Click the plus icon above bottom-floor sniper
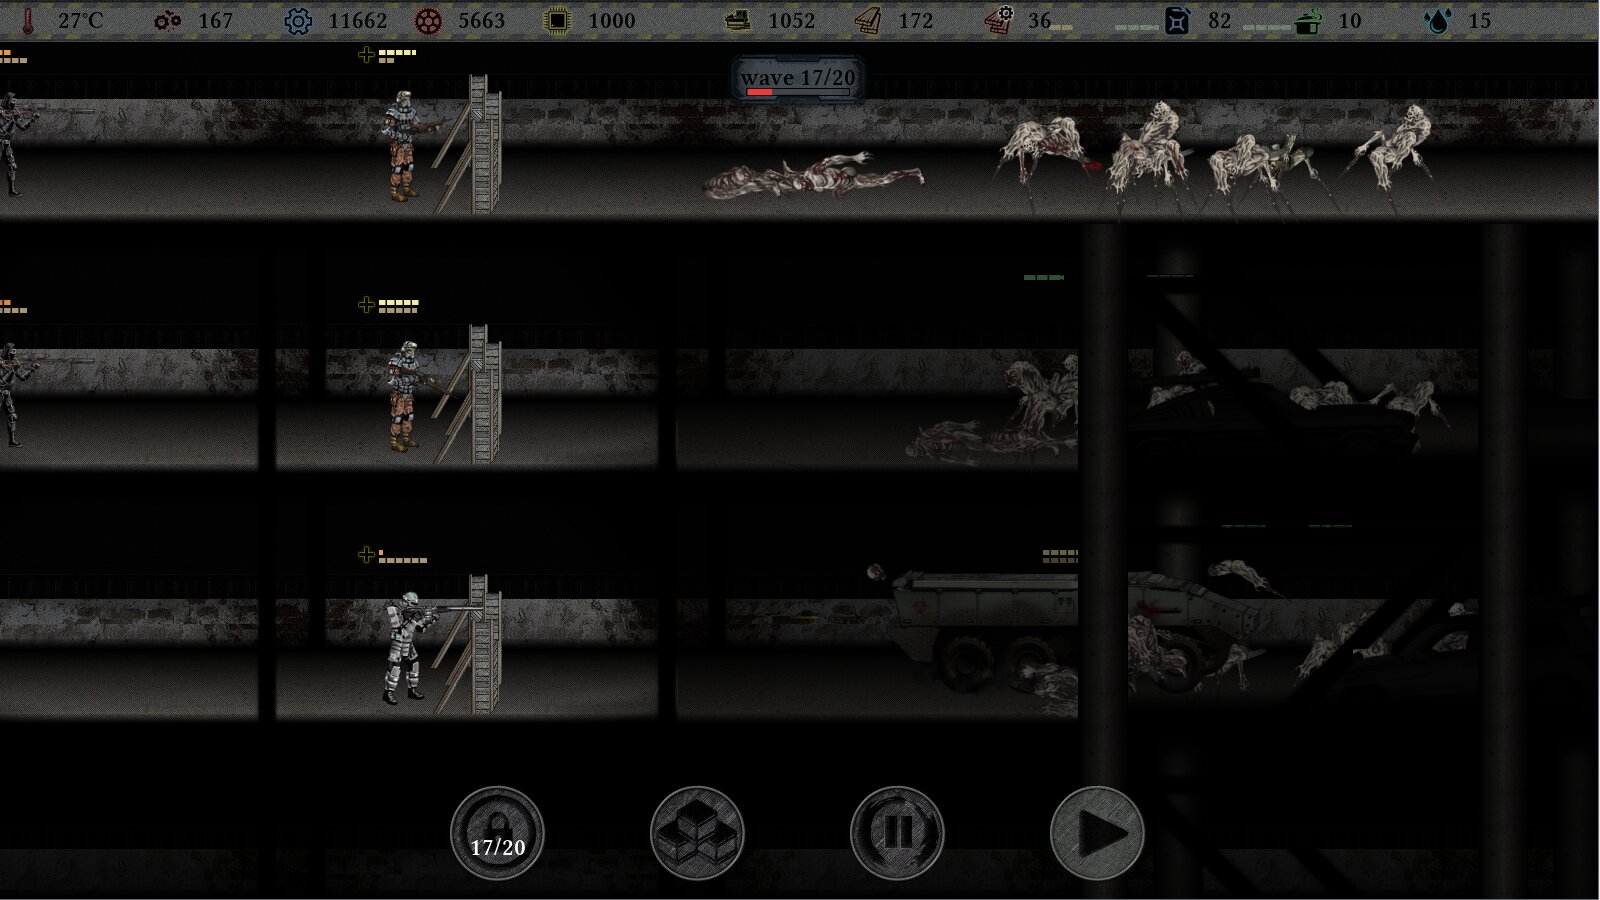 [366, 555]
